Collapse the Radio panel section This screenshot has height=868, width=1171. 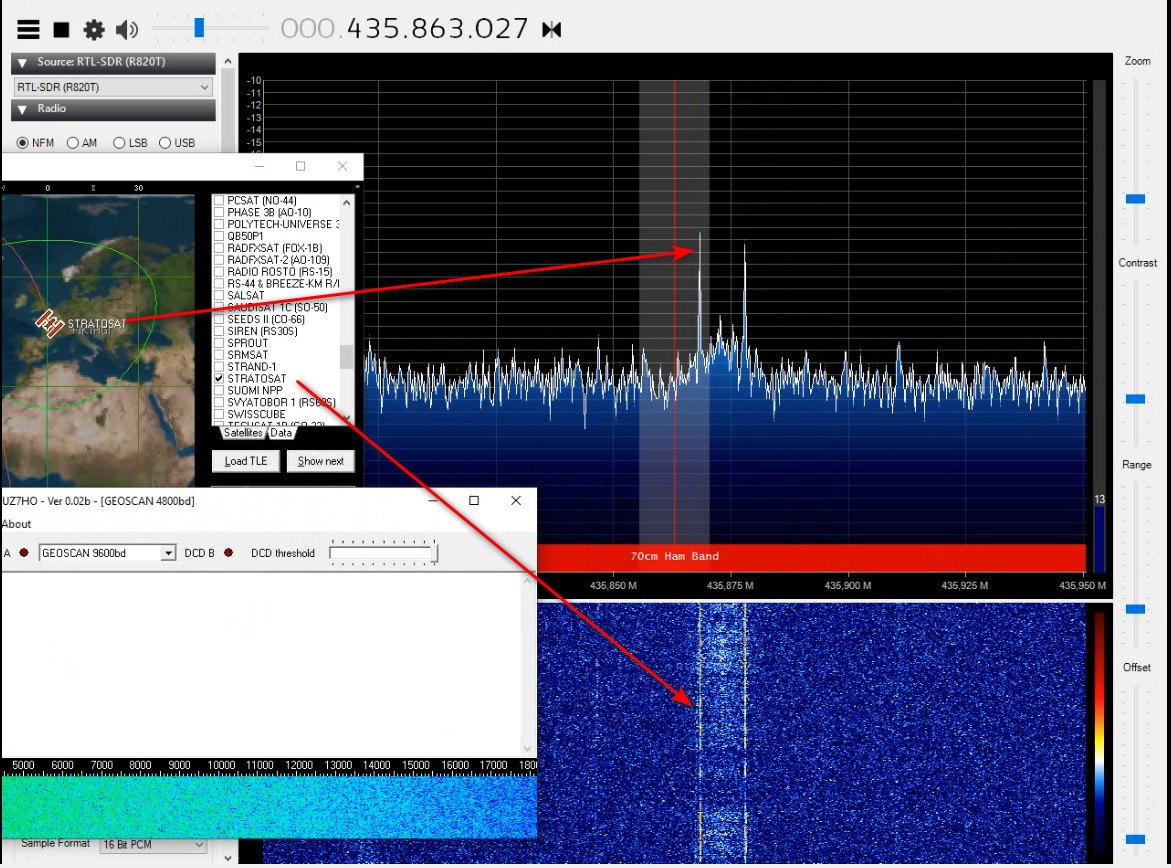(x=22, y=109)
